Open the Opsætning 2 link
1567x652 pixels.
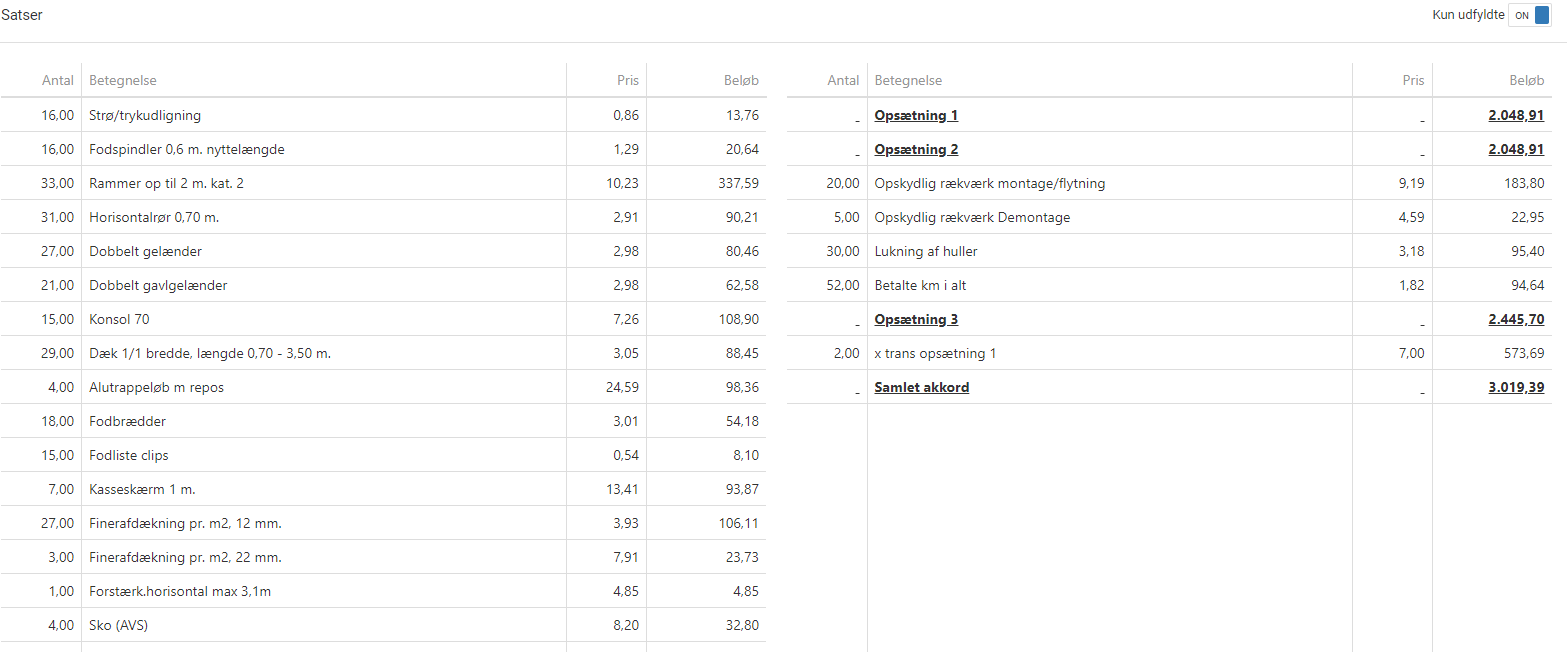click(916, 150)
